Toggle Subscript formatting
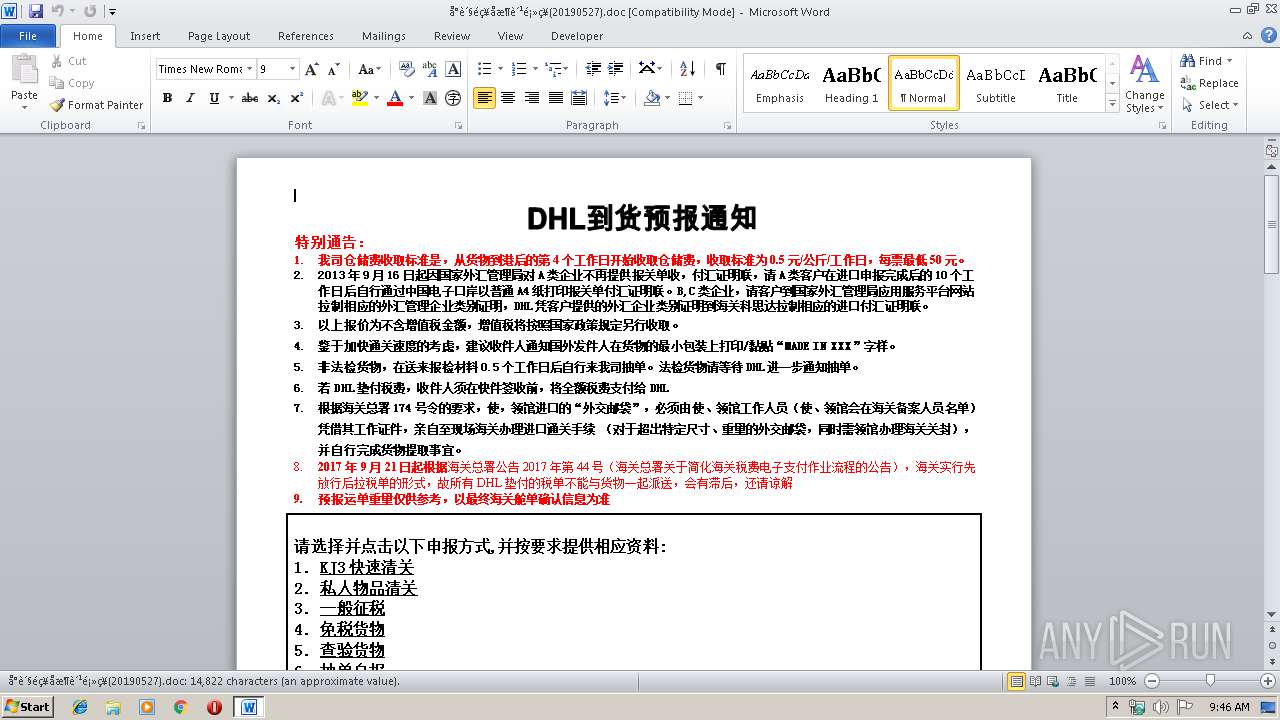Image resolution: width=1280 pixels, height=720 pixels. tap(274, 98)
